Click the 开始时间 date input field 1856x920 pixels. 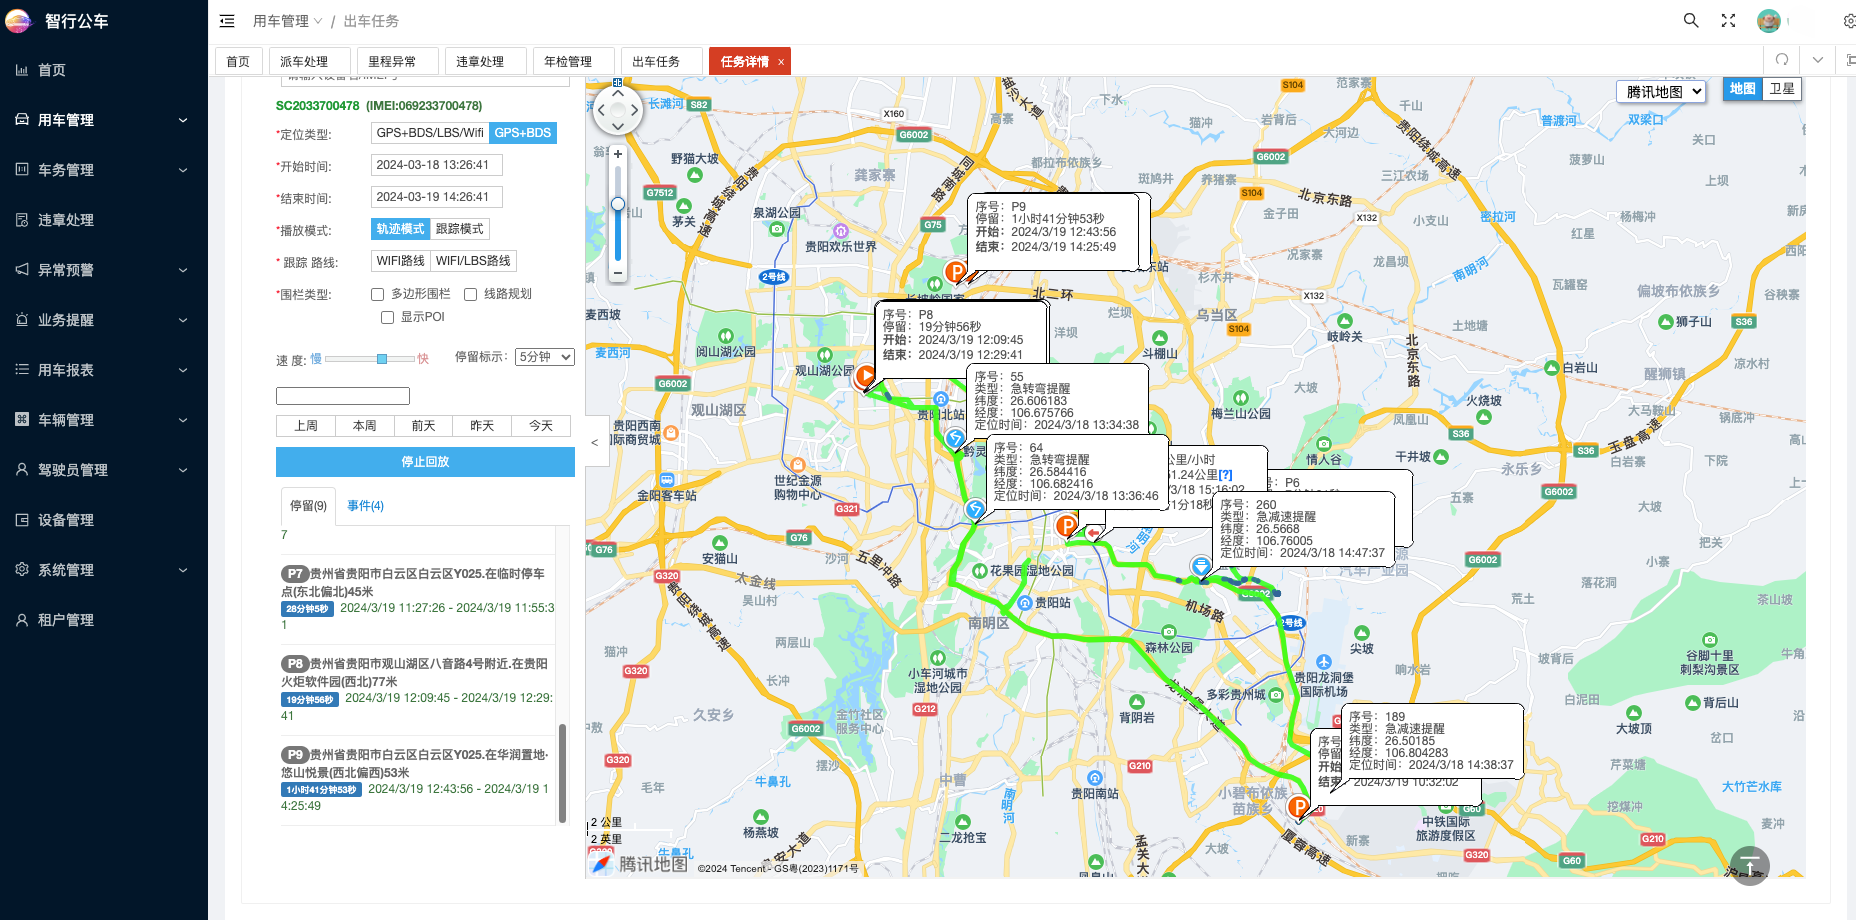tap(436, 165)
